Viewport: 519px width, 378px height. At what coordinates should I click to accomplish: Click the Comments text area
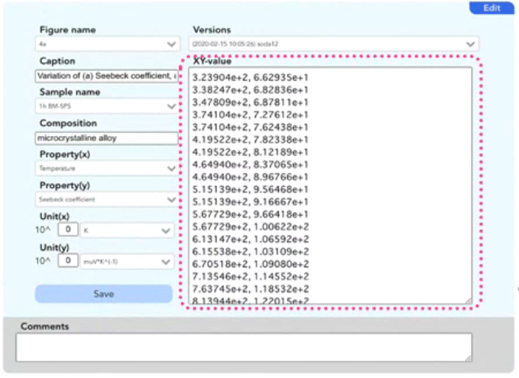click(x=244, y=347)
